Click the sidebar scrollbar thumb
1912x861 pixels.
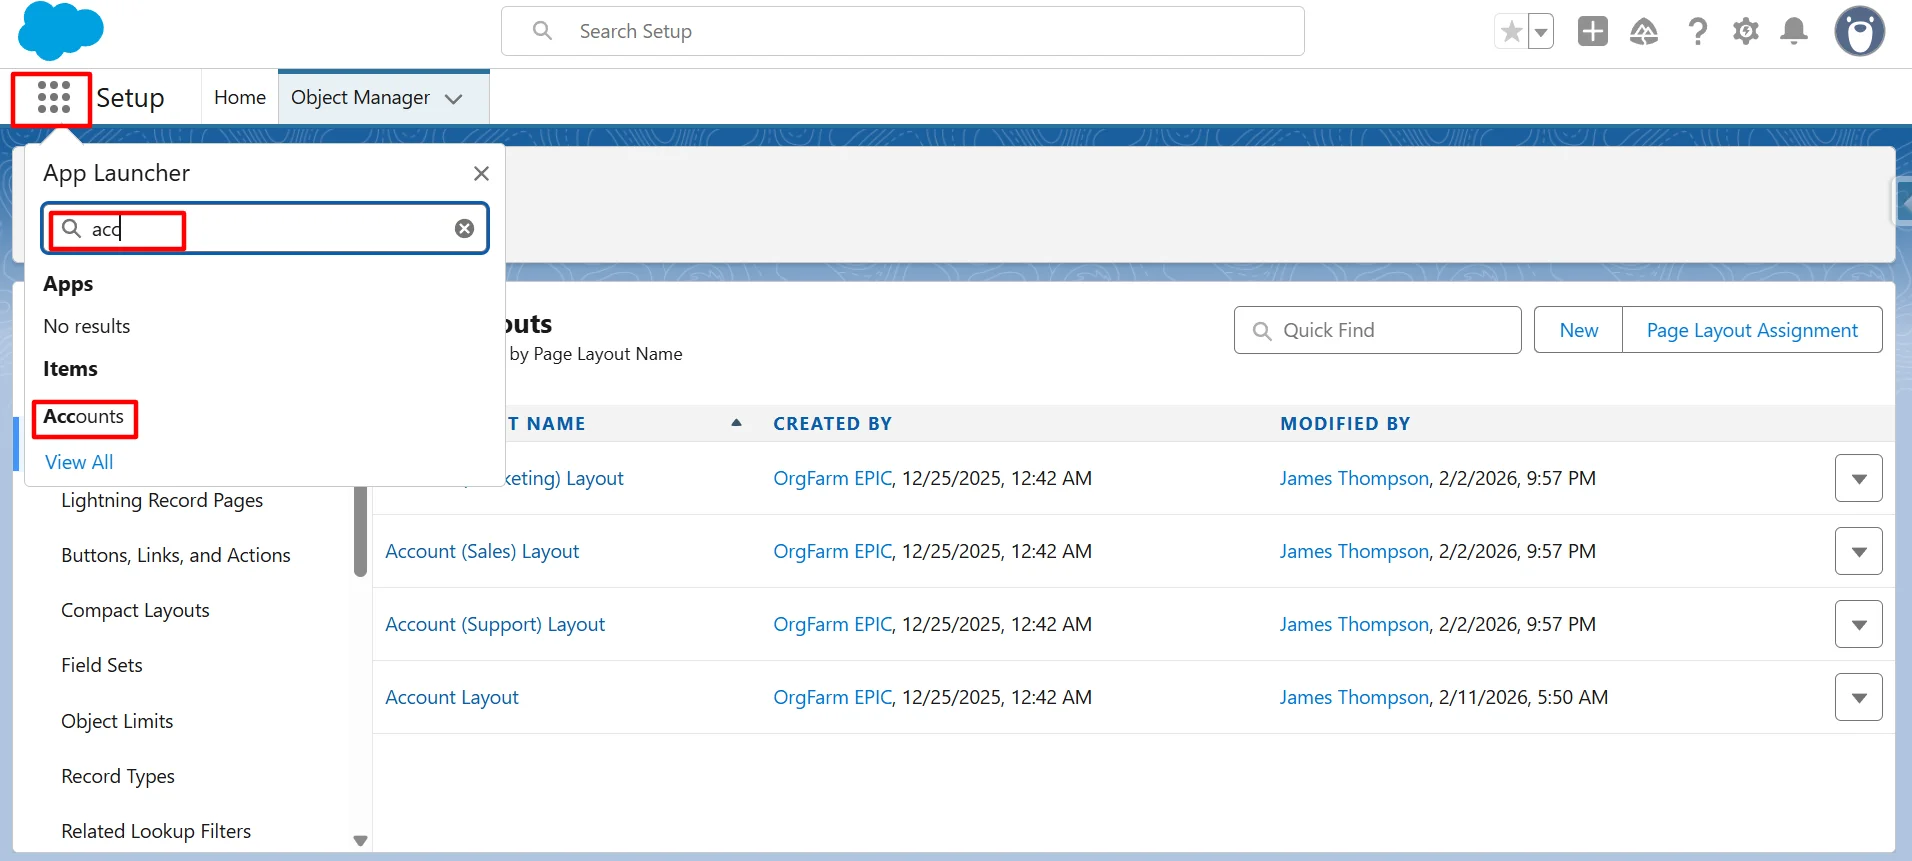360,532
